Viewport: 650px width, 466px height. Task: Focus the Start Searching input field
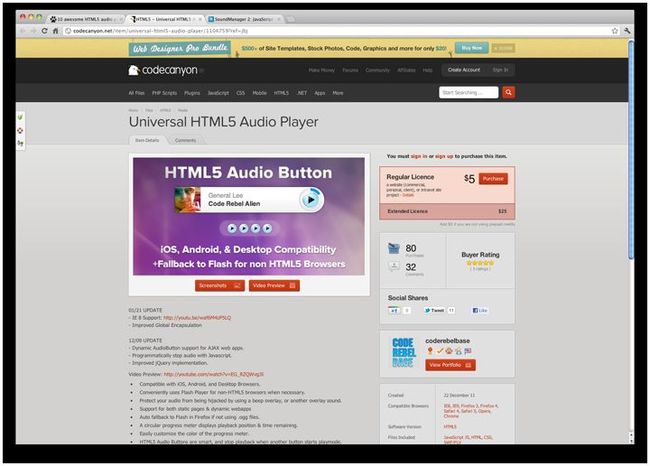coord(468,92)
